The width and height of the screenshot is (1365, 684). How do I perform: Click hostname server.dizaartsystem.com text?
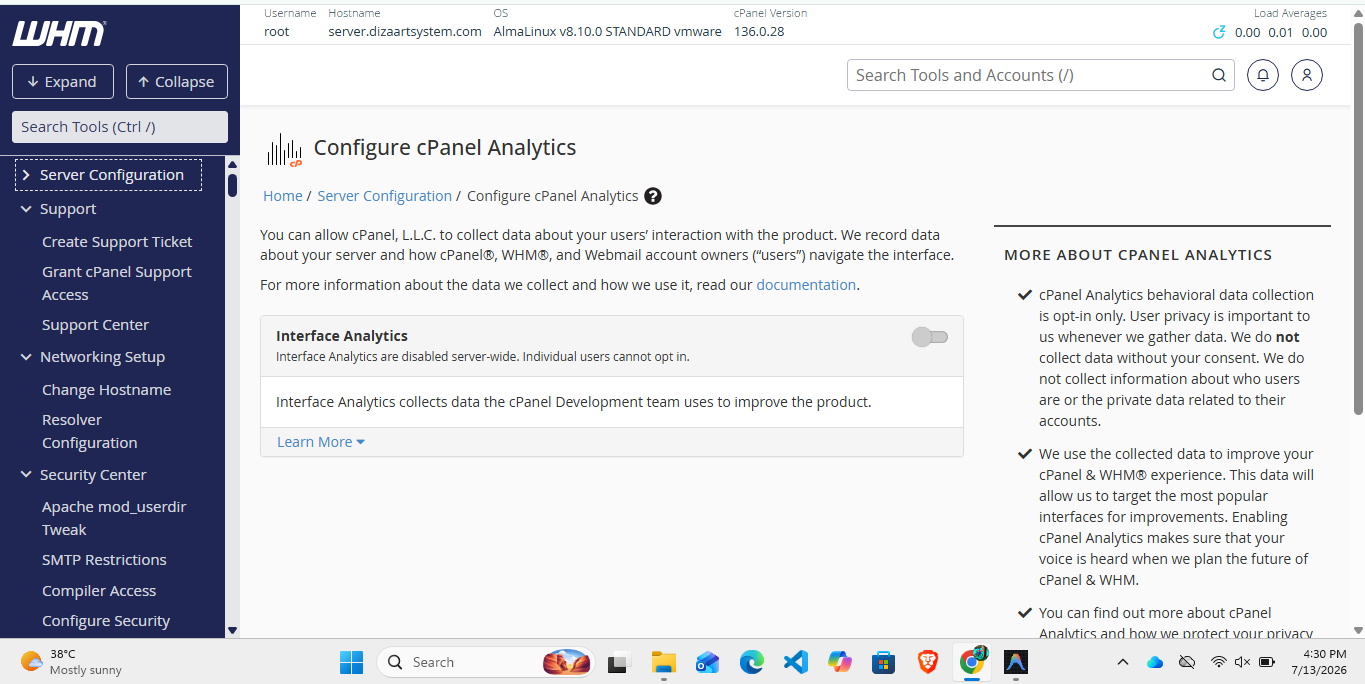point(405,32)
